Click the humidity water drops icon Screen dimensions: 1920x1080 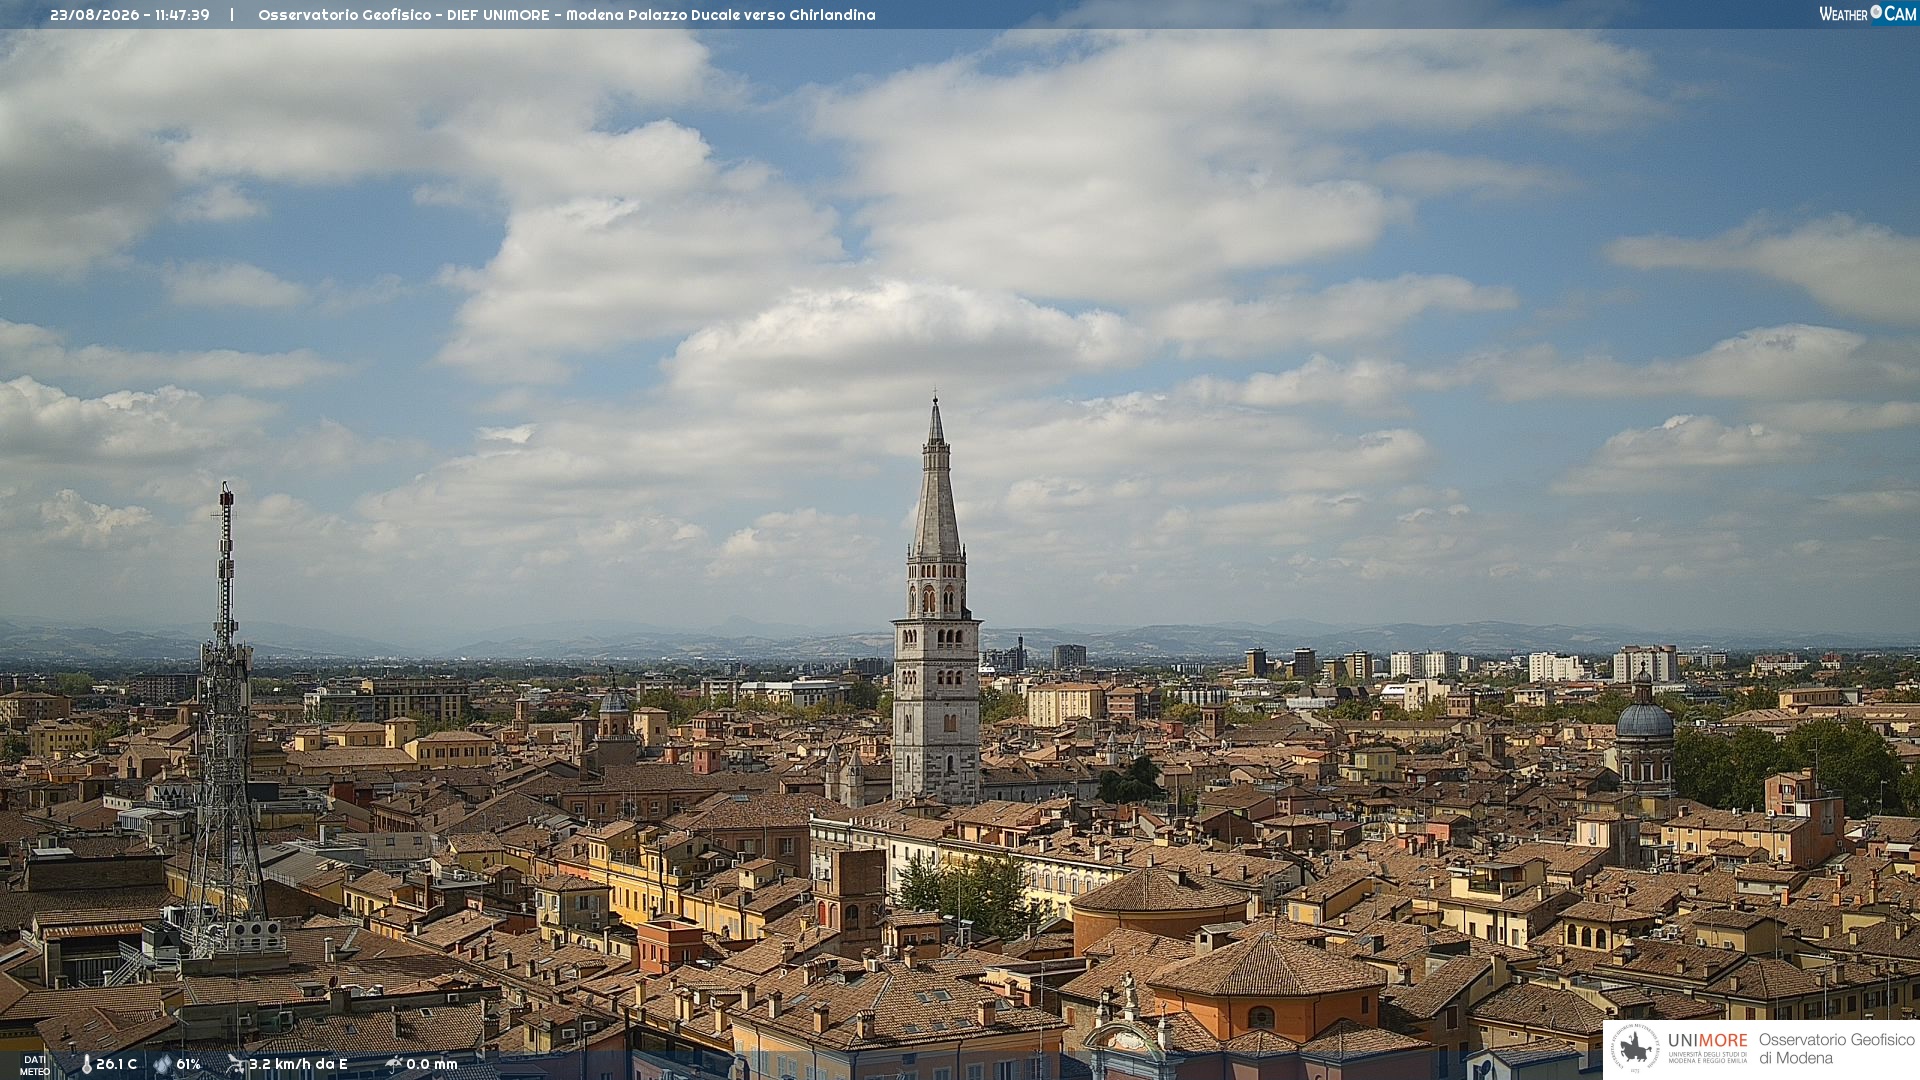(163, 1064)
